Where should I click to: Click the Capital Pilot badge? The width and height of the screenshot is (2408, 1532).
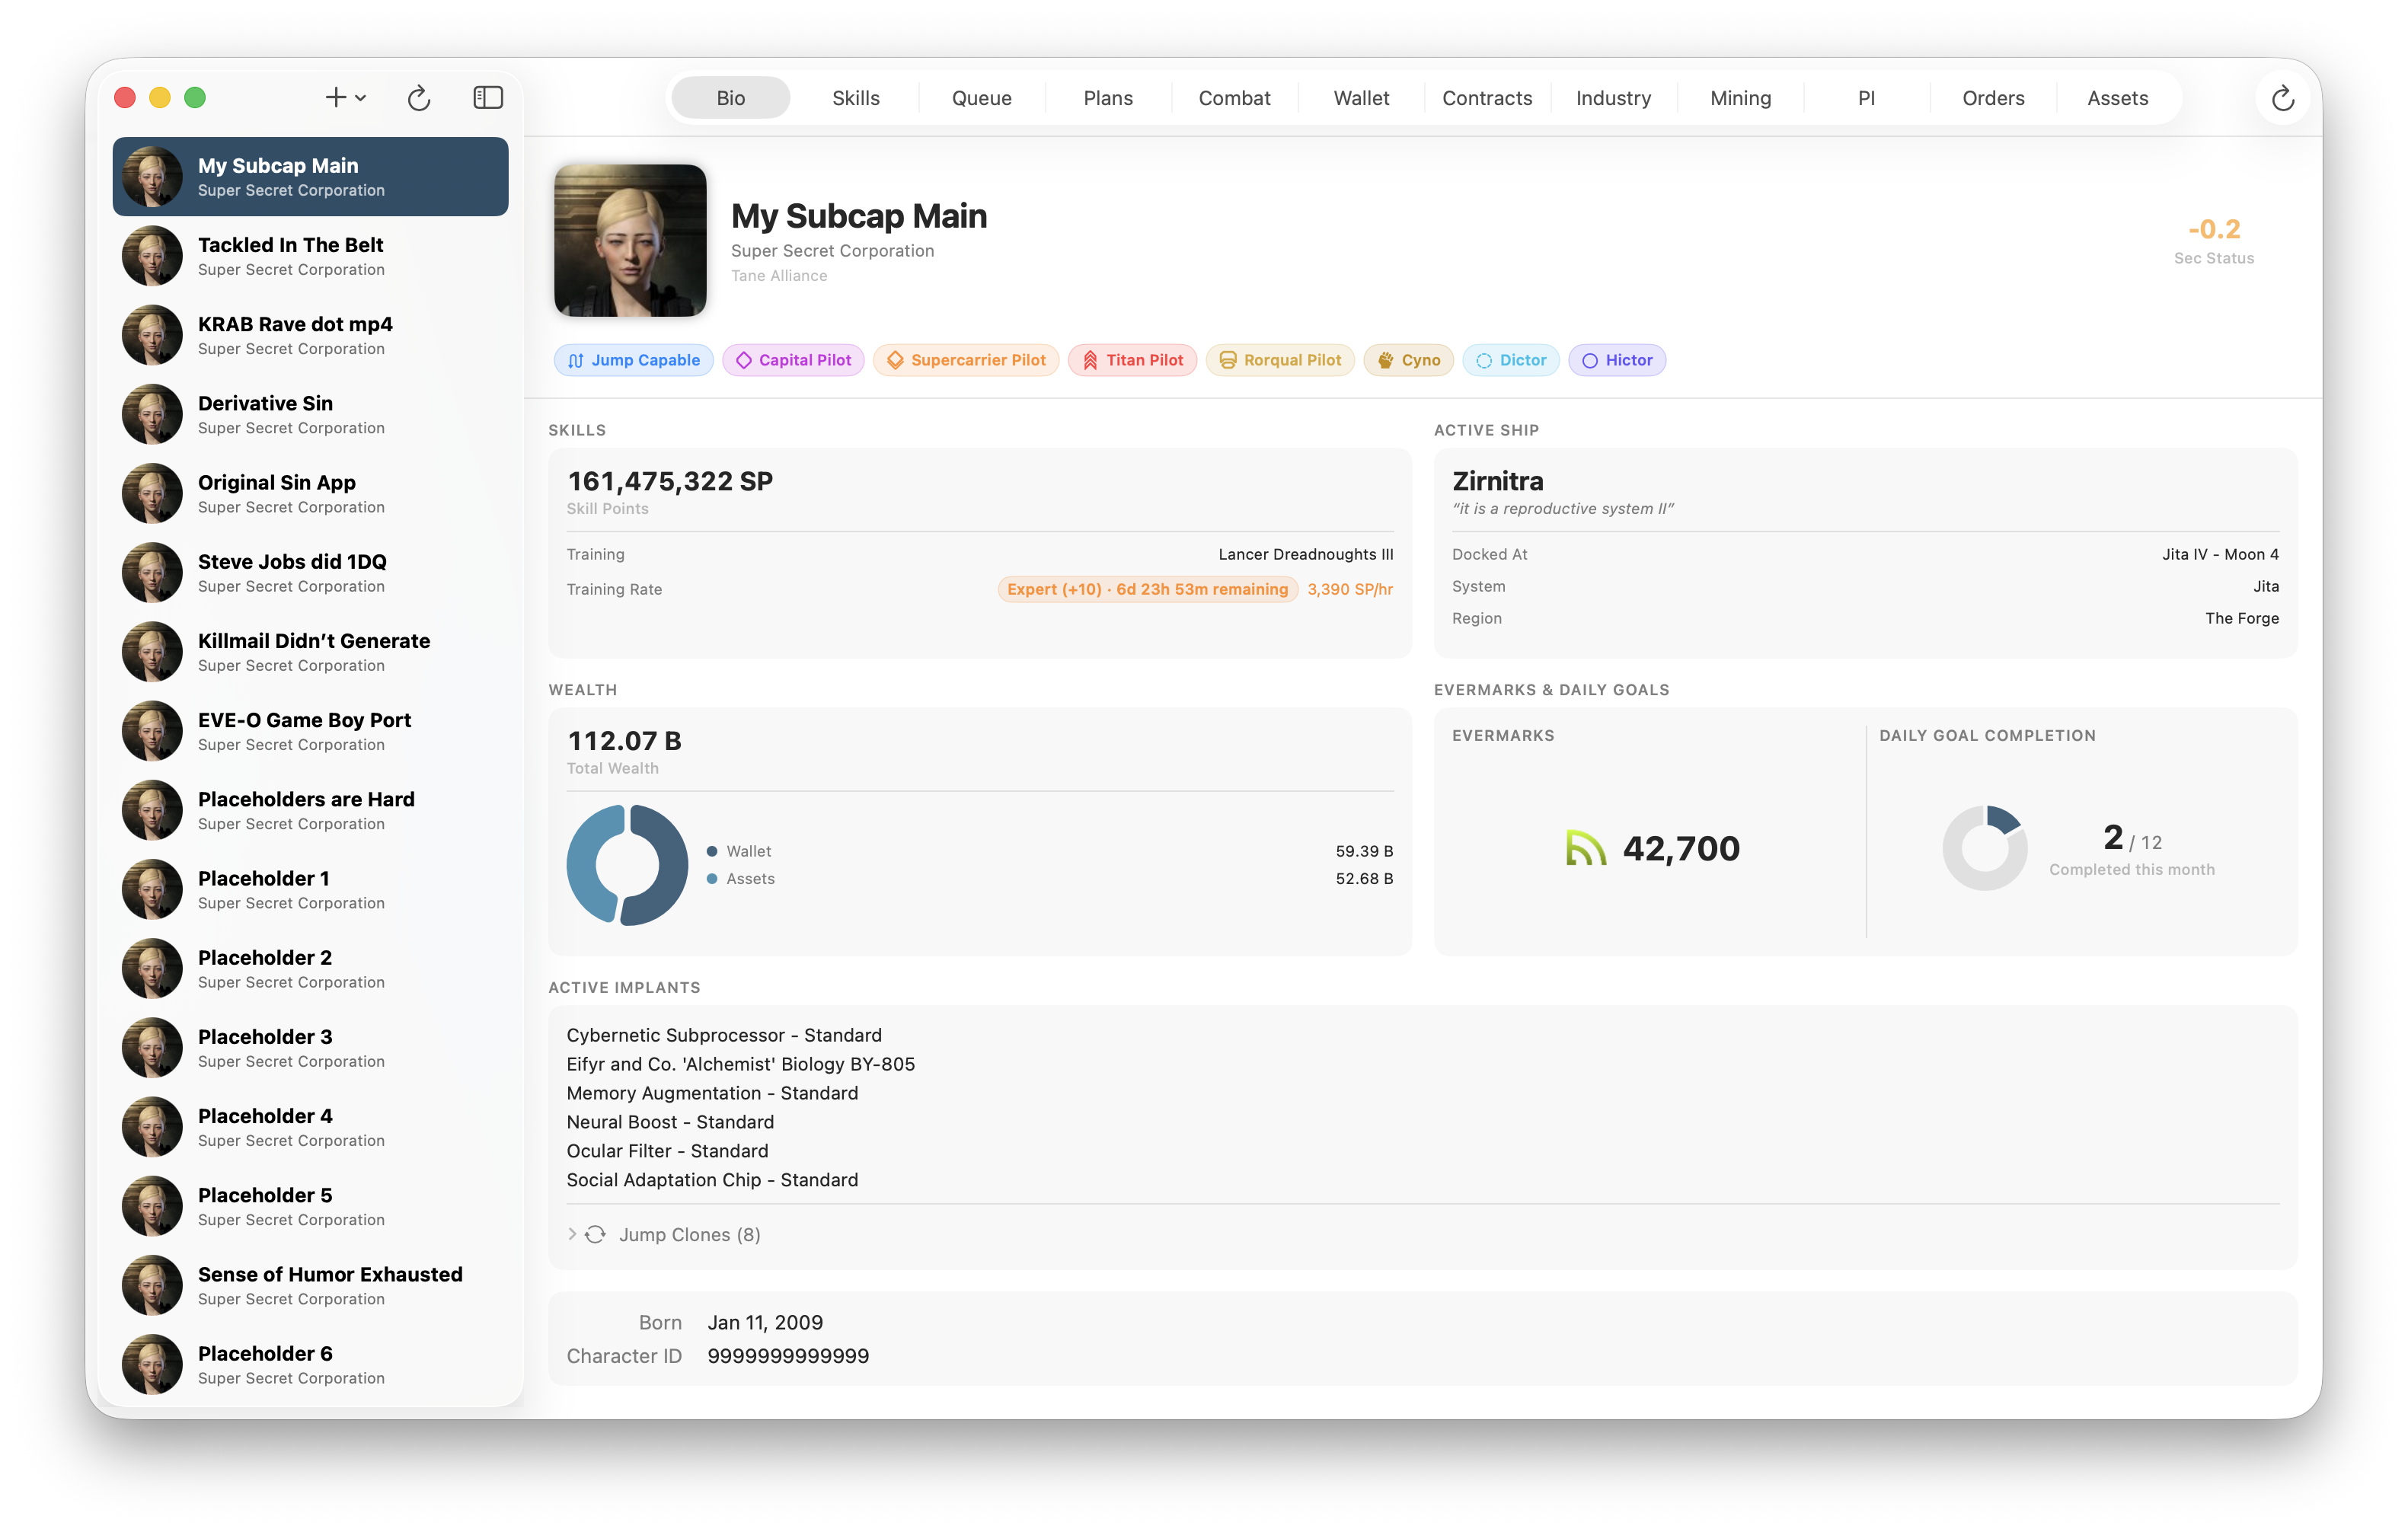(x=794, y=360)
